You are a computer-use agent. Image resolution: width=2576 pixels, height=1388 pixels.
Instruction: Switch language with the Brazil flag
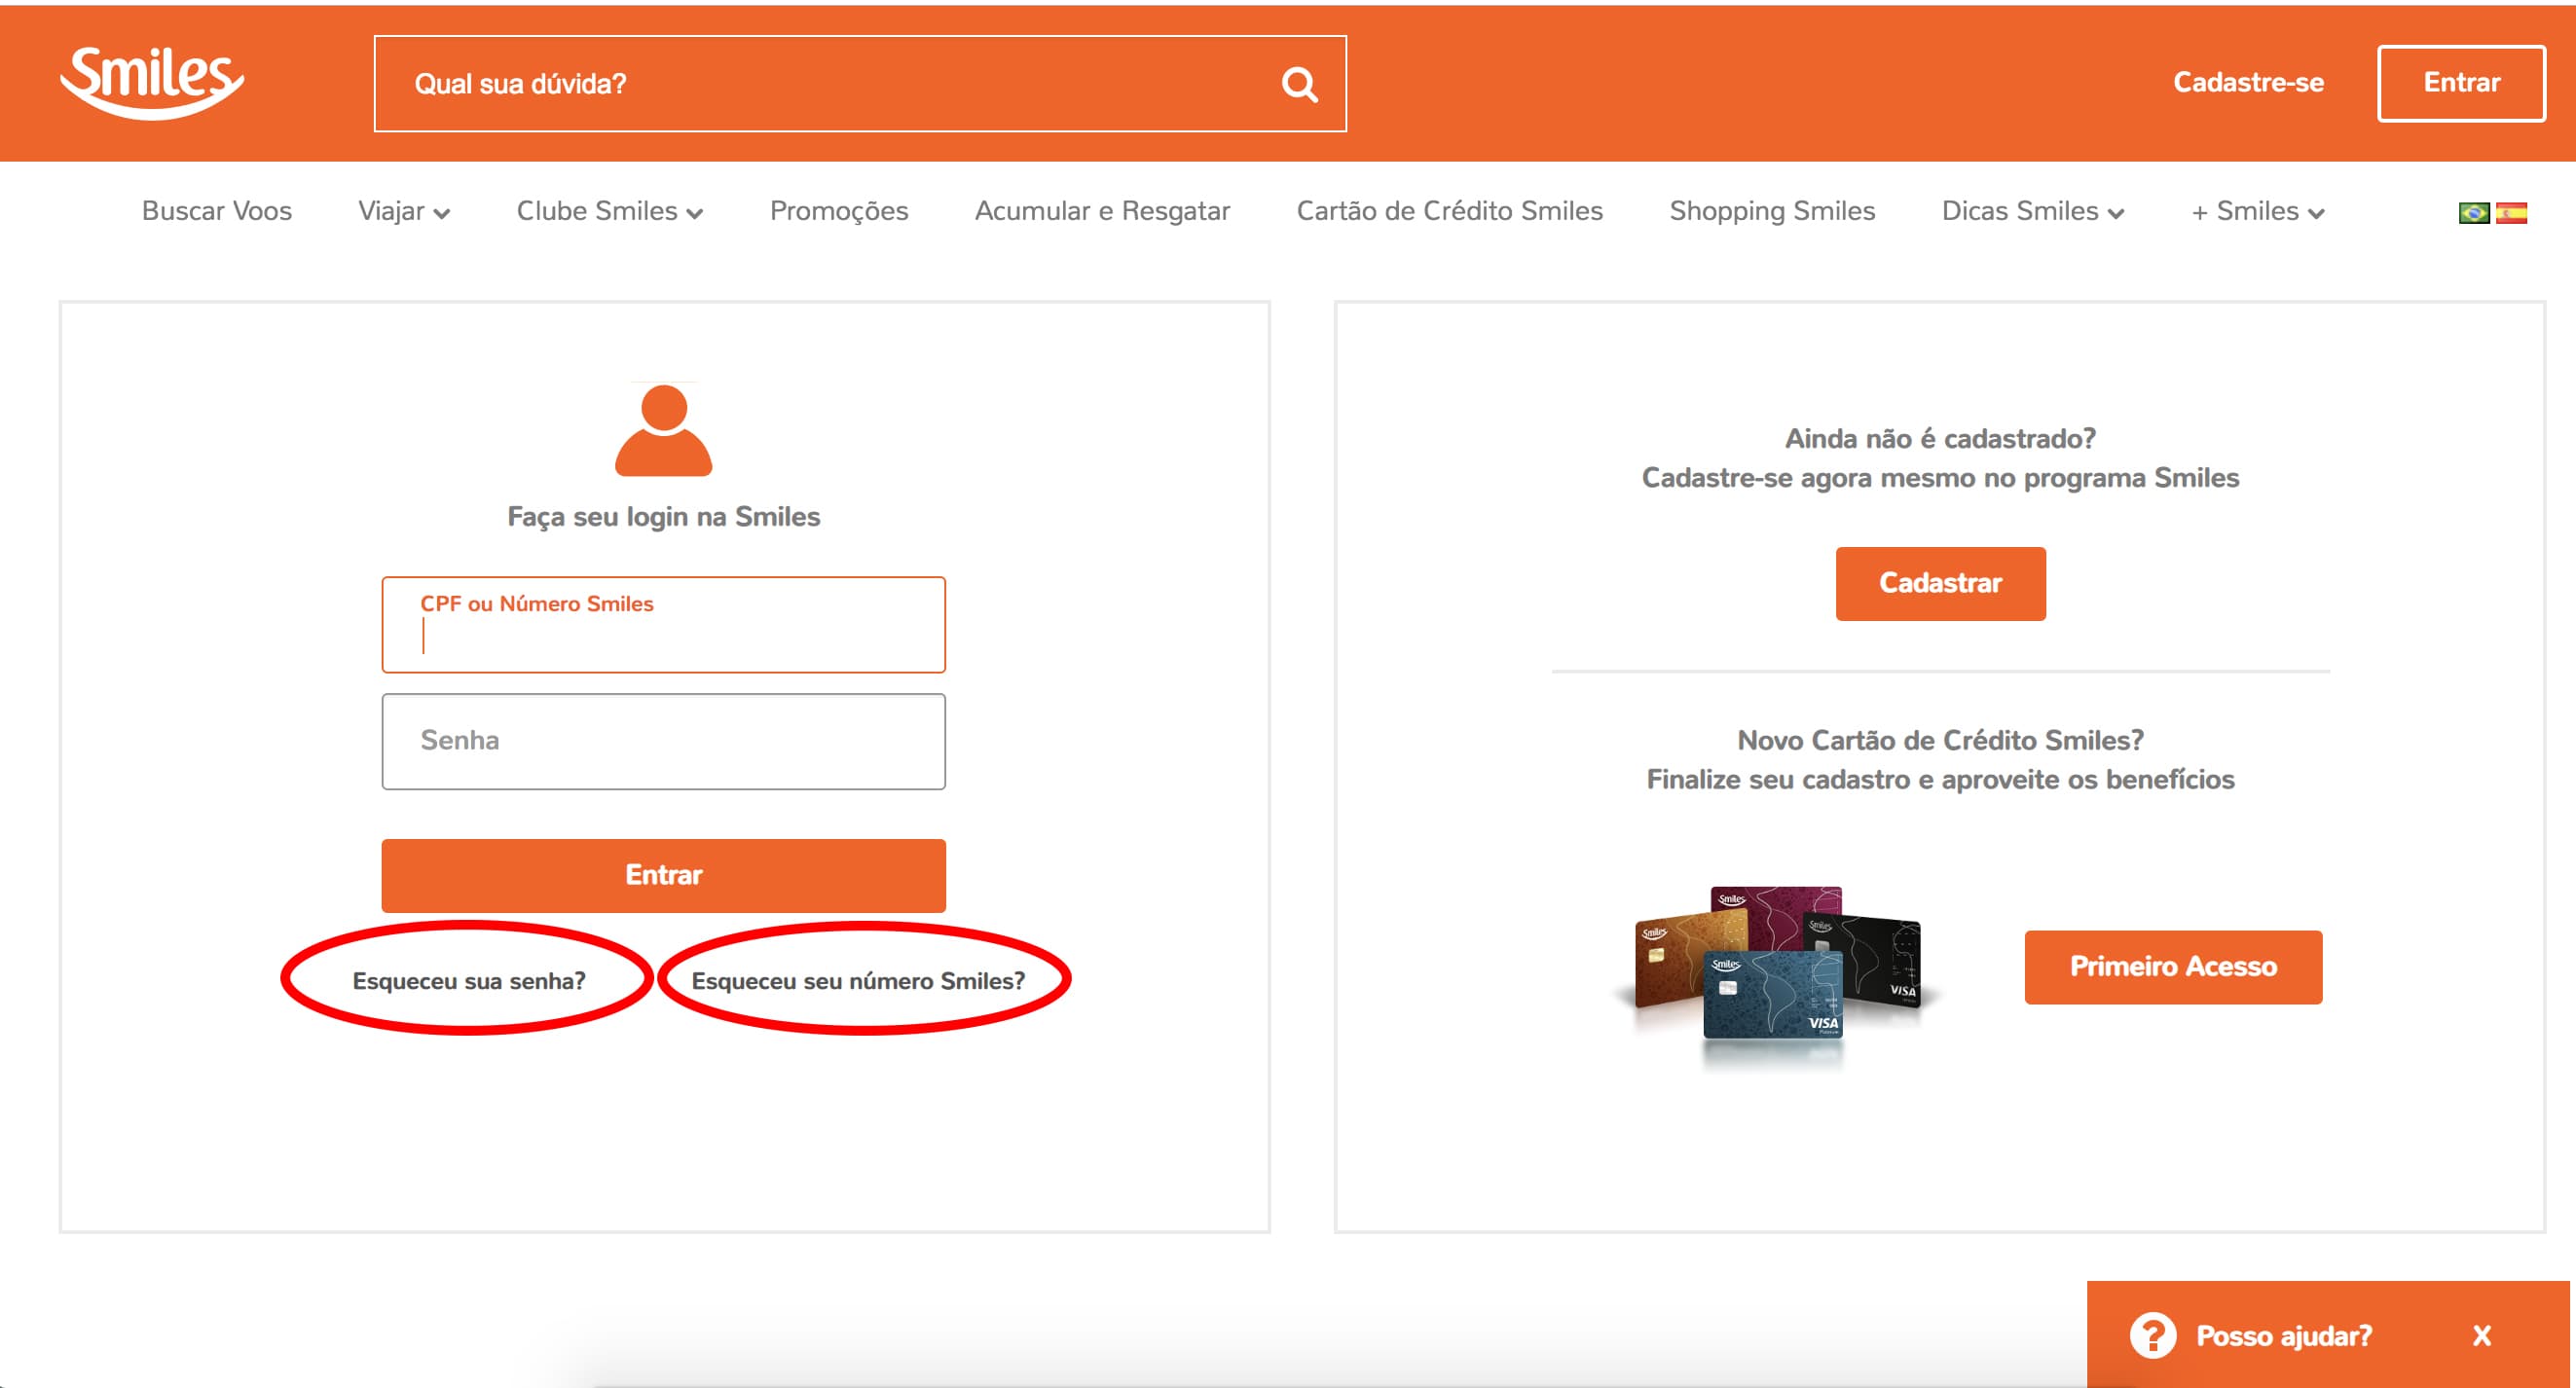[2473, 213]
